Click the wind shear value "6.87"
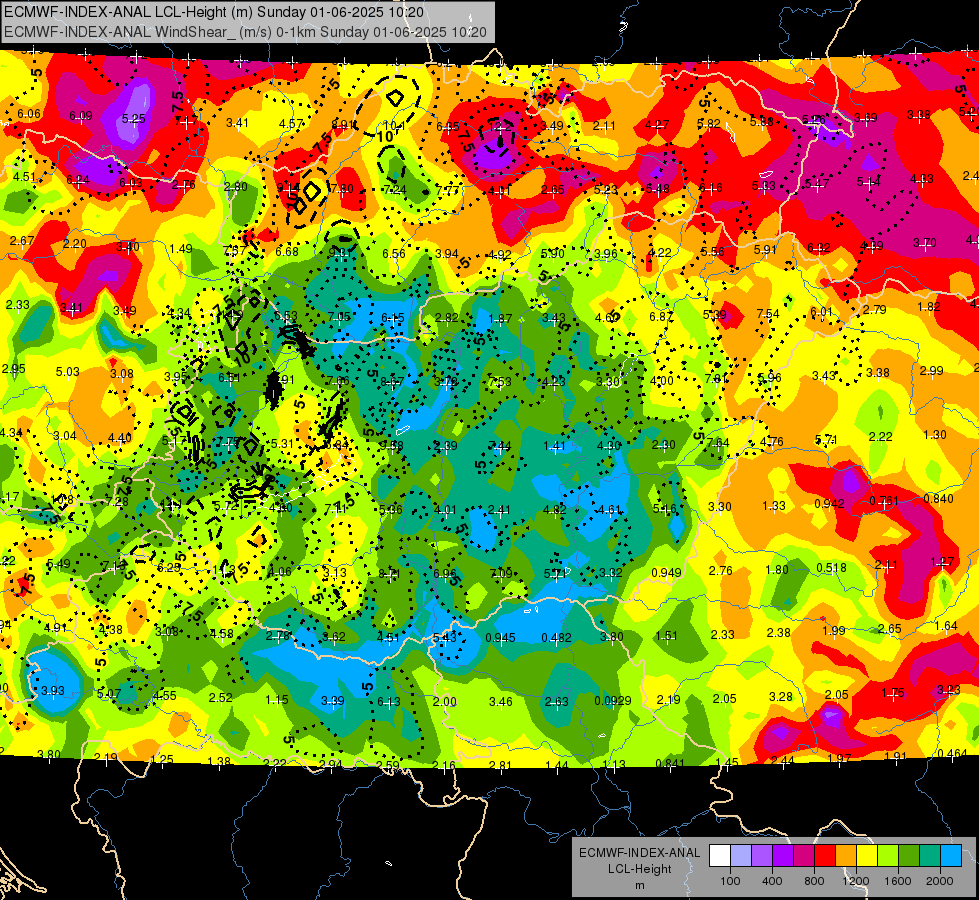 pos(661,317)
